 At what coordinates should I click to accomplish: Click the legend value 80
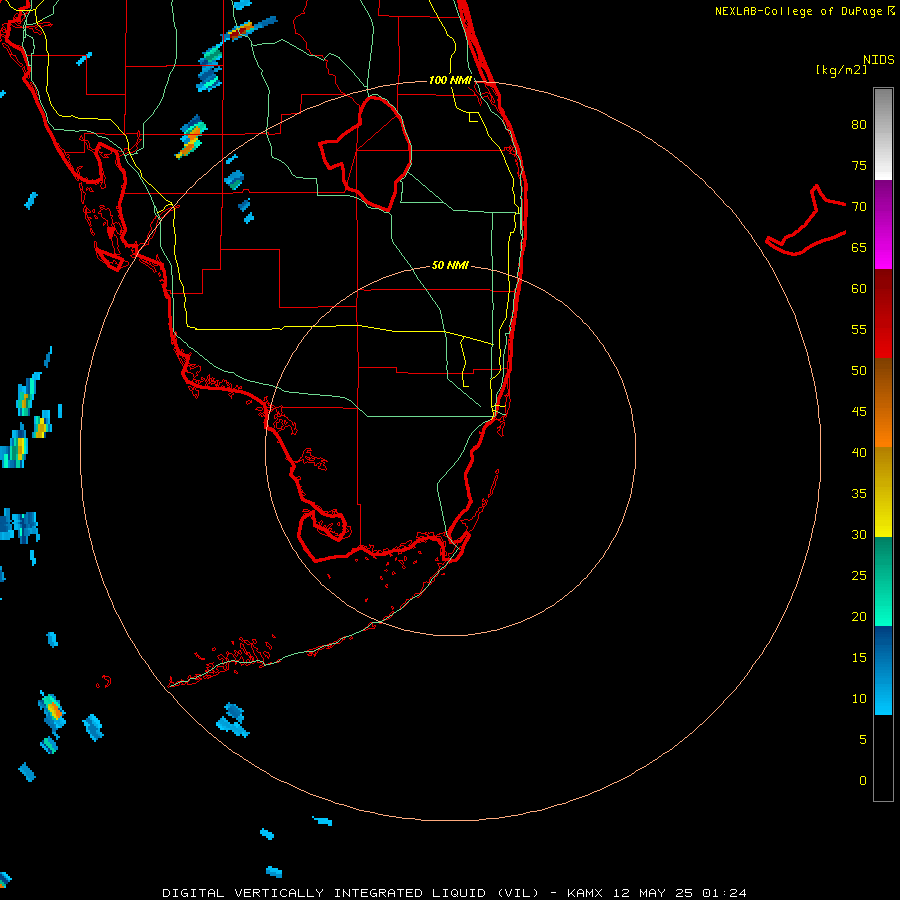859,125
